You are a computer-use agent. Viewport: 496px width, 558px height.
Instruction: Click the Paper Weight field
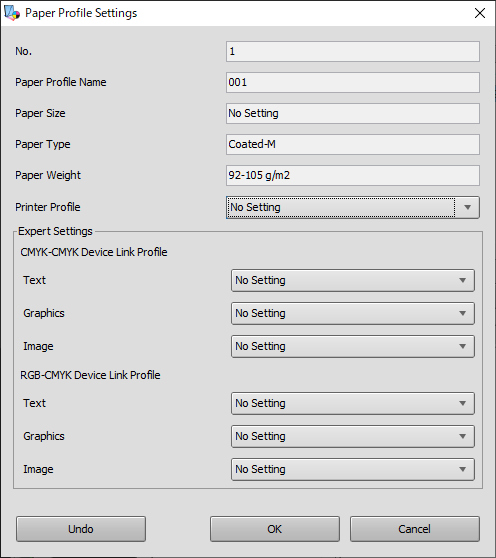click(x=353, y=175)
